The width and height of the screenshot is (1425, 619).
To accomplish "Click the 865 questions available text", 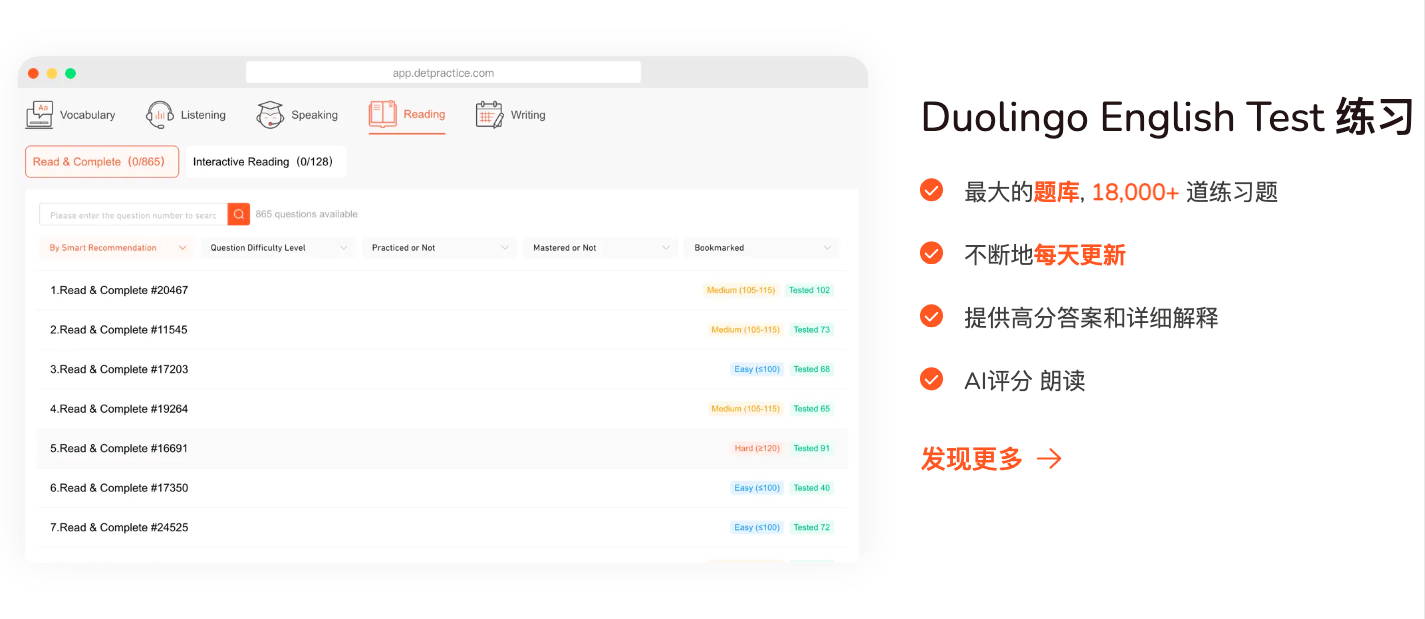I will pyautogui.click(x=306, y=214).
